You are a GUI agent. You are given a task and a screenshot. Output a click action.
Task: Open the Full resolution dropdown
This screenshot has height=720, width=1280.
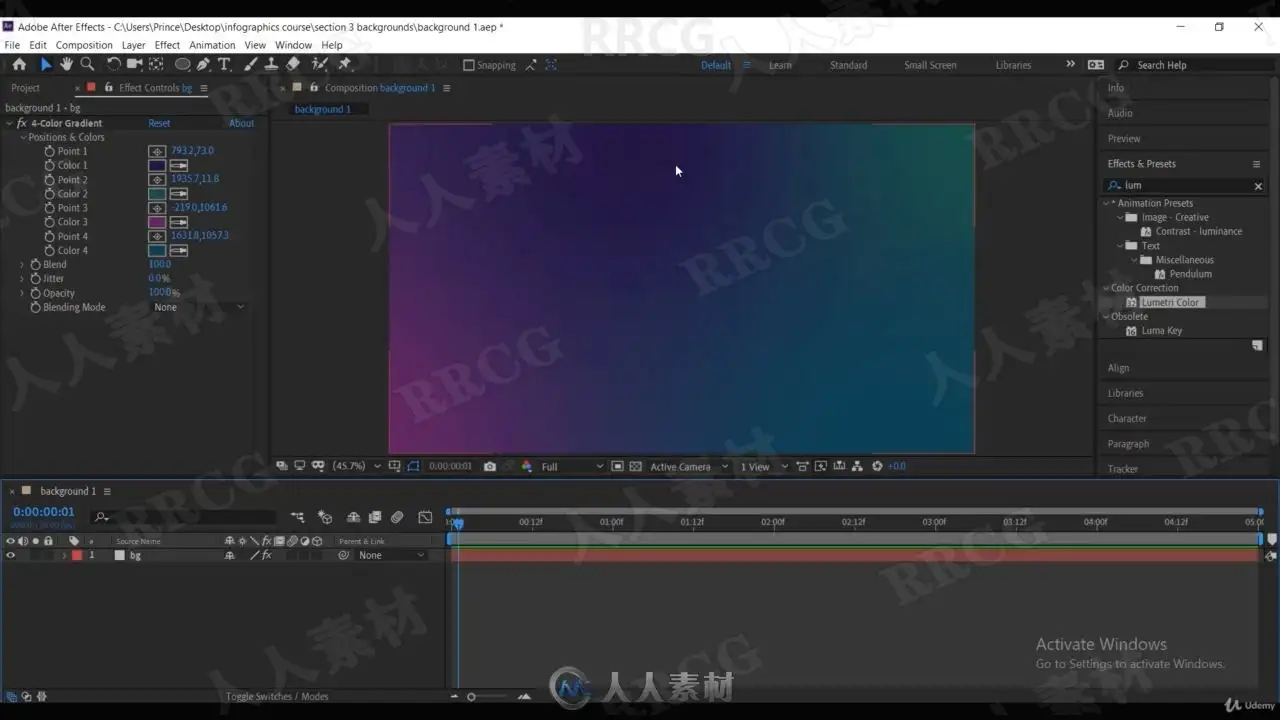(x=572, y=466)
